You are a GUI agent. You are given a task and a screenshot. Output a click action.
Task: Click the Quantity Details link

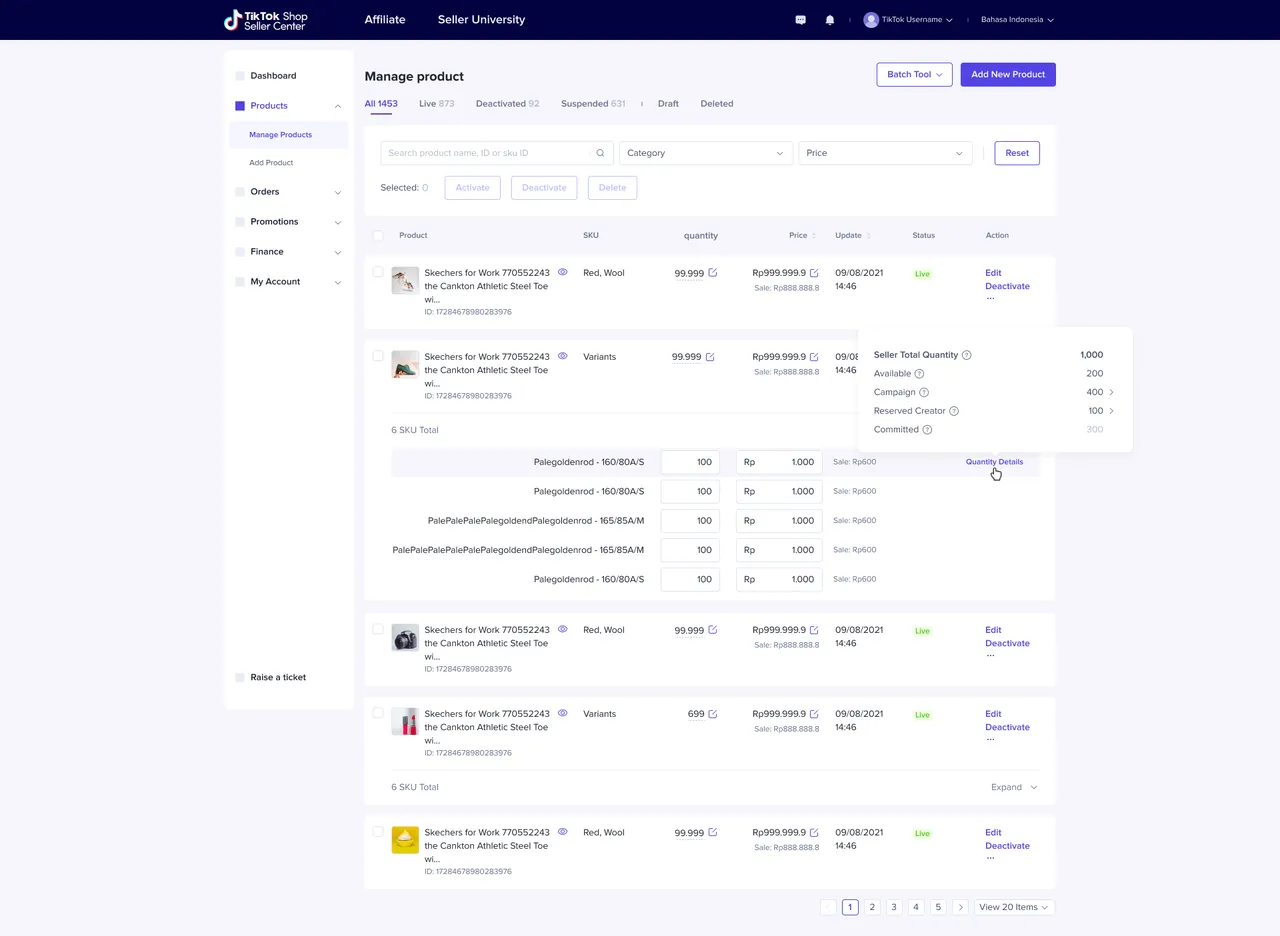click(994, 462)
